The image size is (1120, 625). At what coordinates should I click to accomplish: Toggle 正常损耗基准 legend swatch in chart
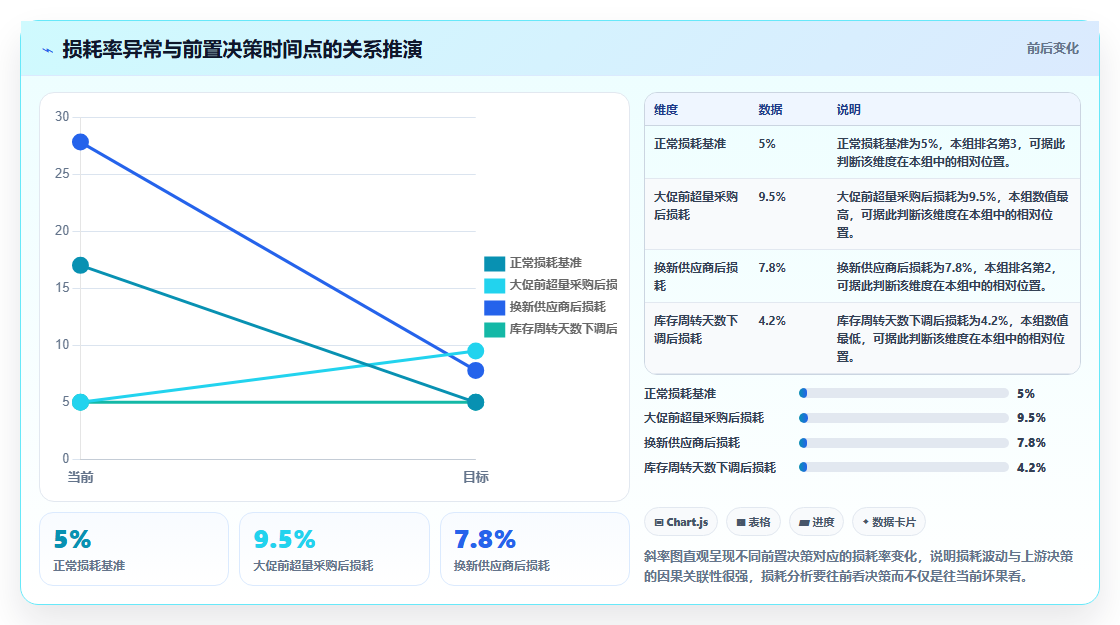pos(494,264)
